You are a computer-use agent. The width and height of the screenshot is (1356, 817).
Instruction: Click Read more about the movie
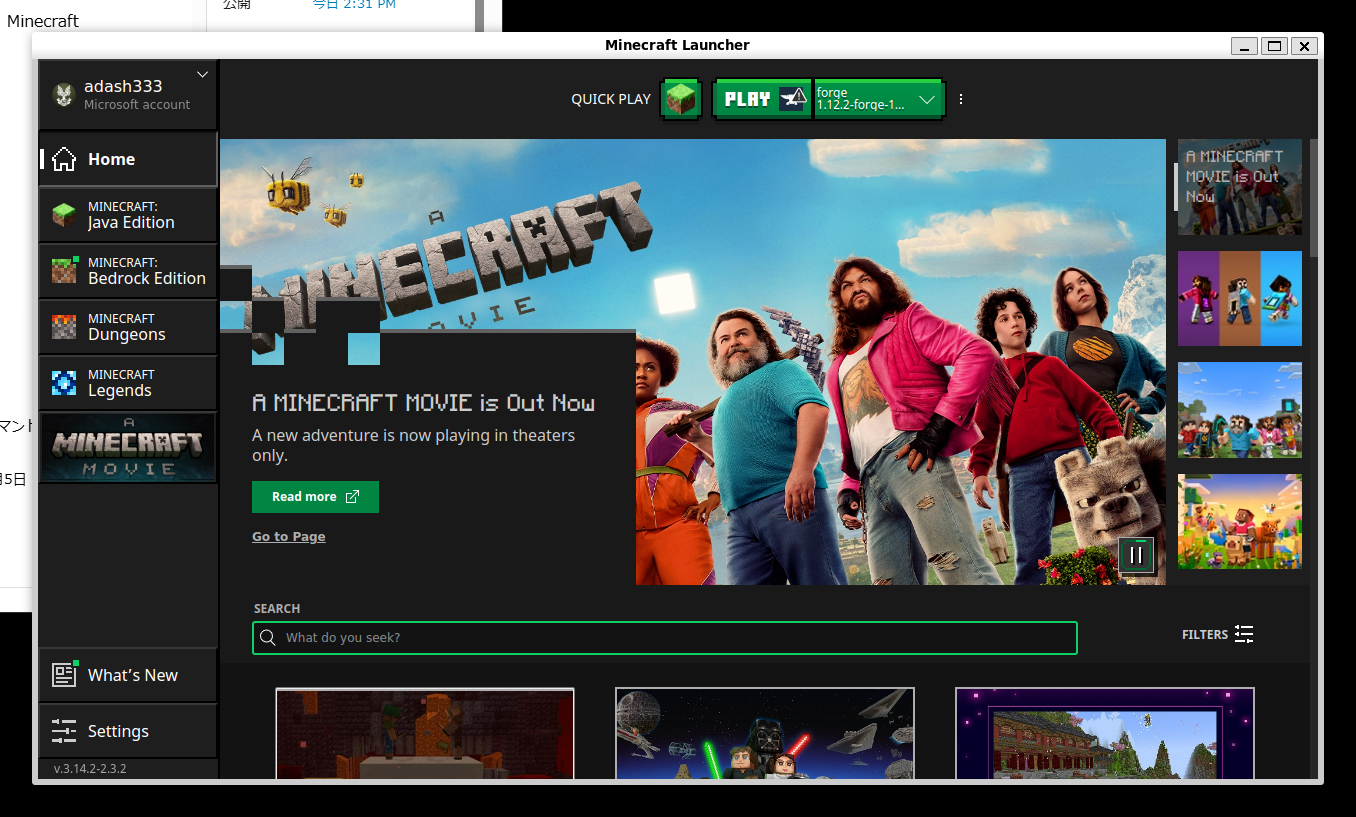[315, 497]
